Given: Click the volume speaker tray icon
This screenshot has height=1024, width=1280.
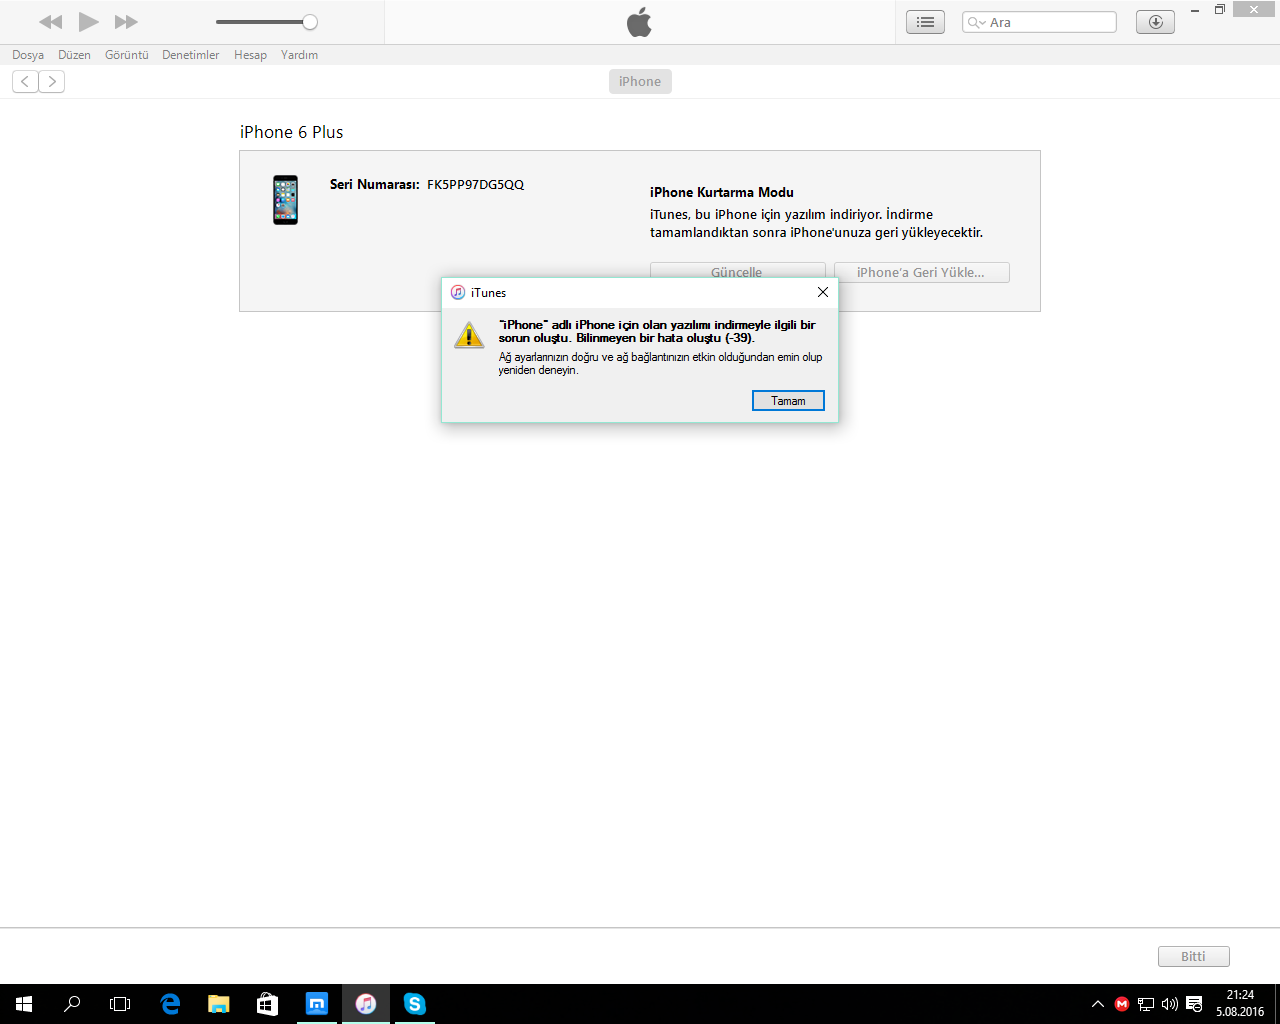Looking at the screenshot, I should tap(1170, 1004).
